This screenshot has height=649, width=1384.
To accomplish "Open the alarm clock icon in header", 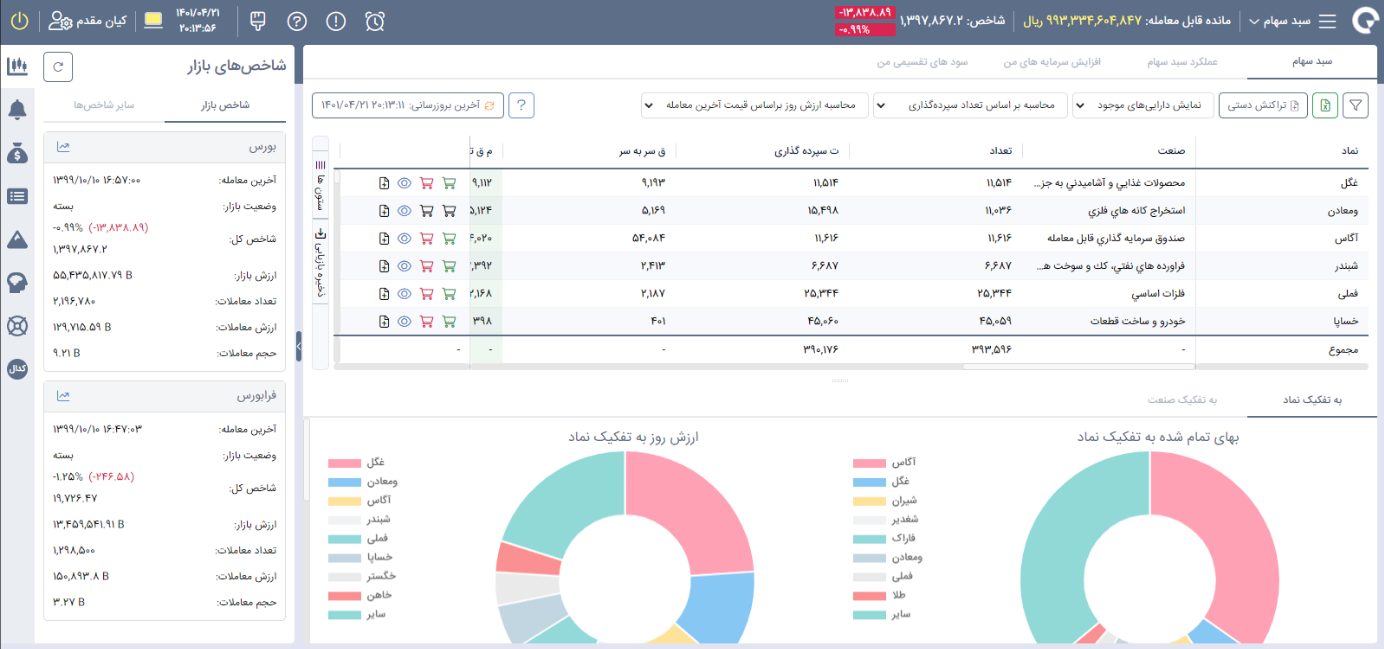I will pos(375,21).
